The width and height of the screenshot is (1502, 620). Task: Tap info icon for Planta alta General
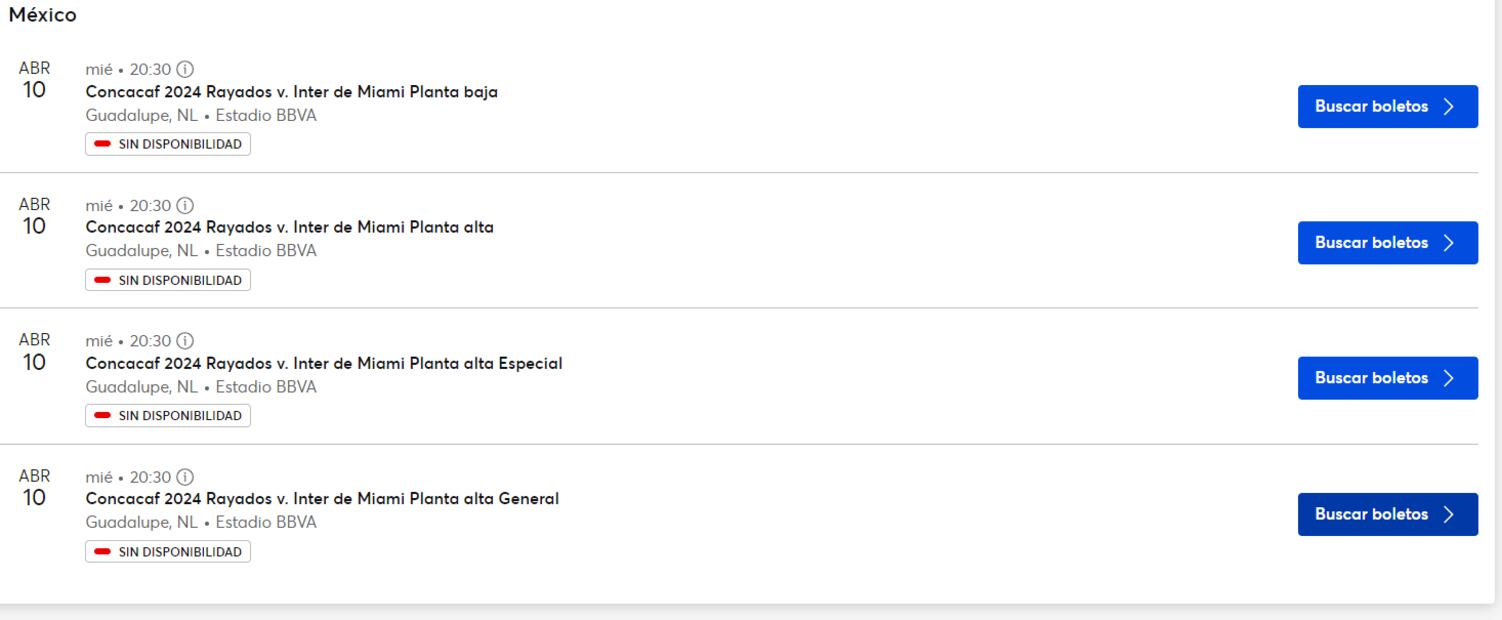tap(185, 478)
